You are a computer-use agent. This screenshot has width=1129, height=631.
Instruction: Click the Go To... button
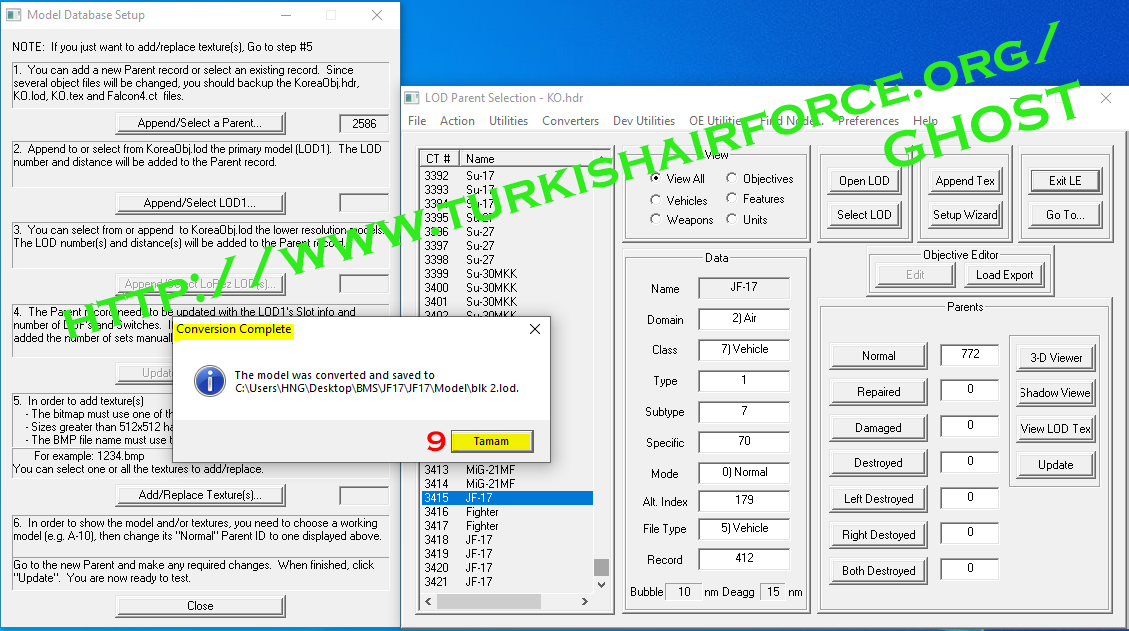pos(1065,215)
